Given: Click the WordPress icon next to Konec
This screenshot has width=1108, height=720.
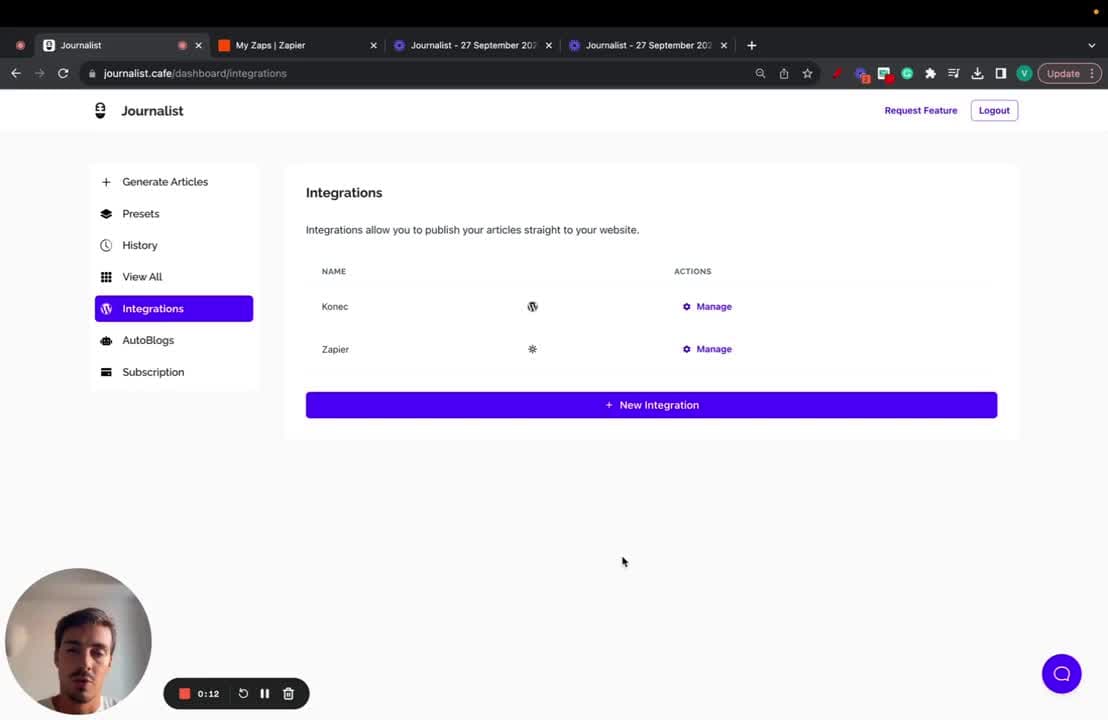Looking at the screenshot, I should click(532, 306).
